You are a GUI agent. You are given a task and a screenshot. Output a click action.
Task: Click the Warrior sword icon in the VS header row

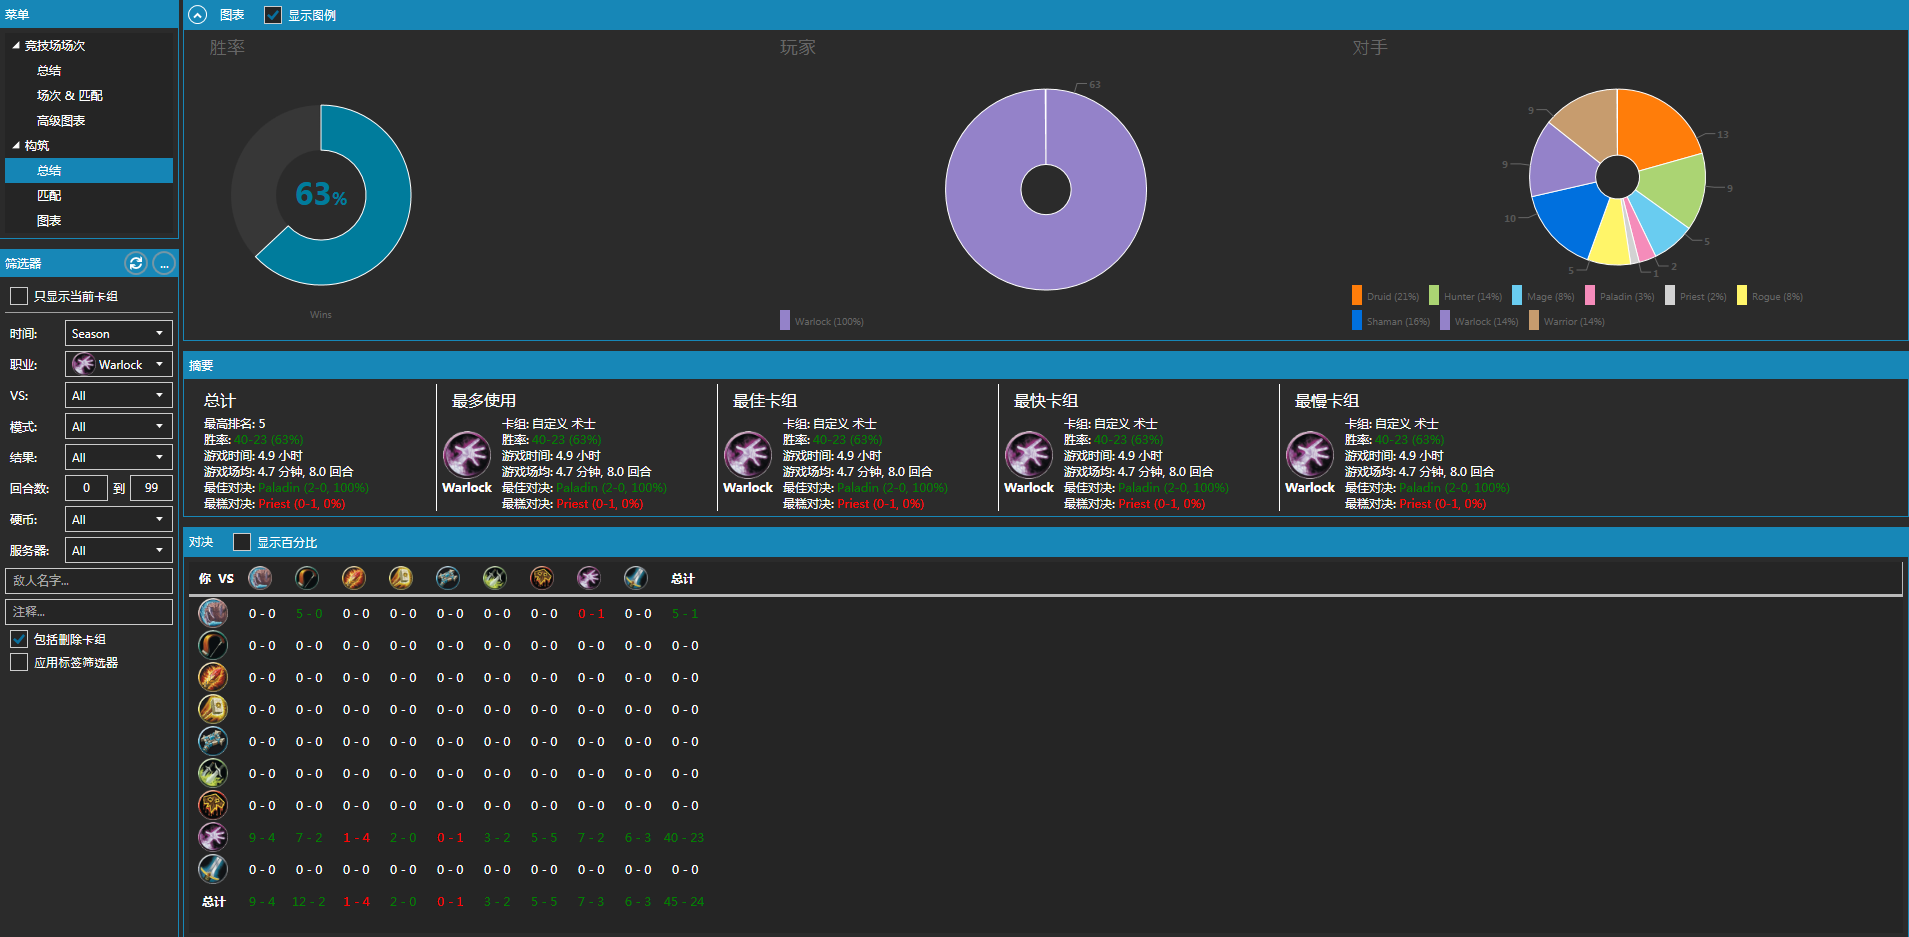(x=635, y=578)
